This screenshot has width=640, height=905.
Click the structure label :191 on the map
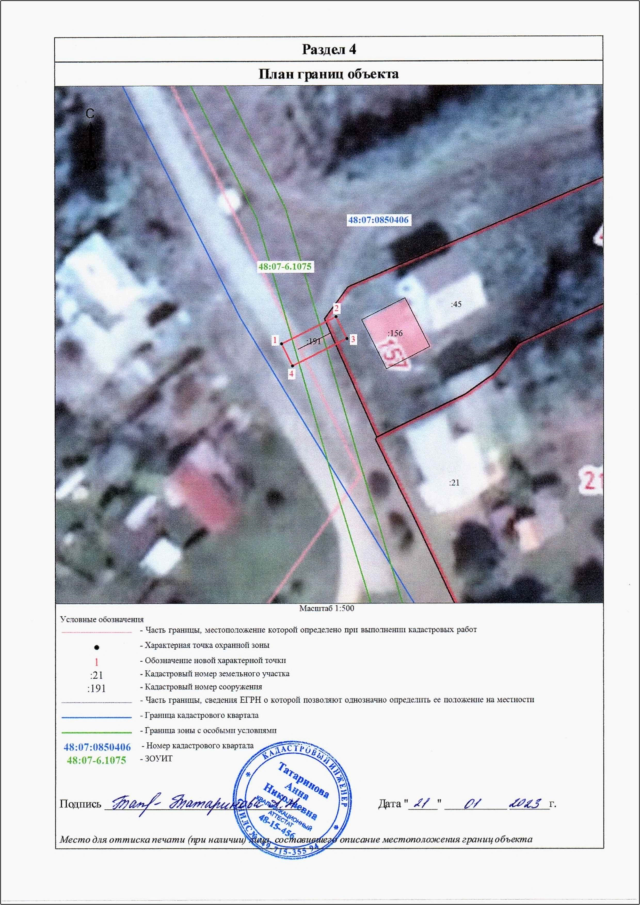[312, 342]
